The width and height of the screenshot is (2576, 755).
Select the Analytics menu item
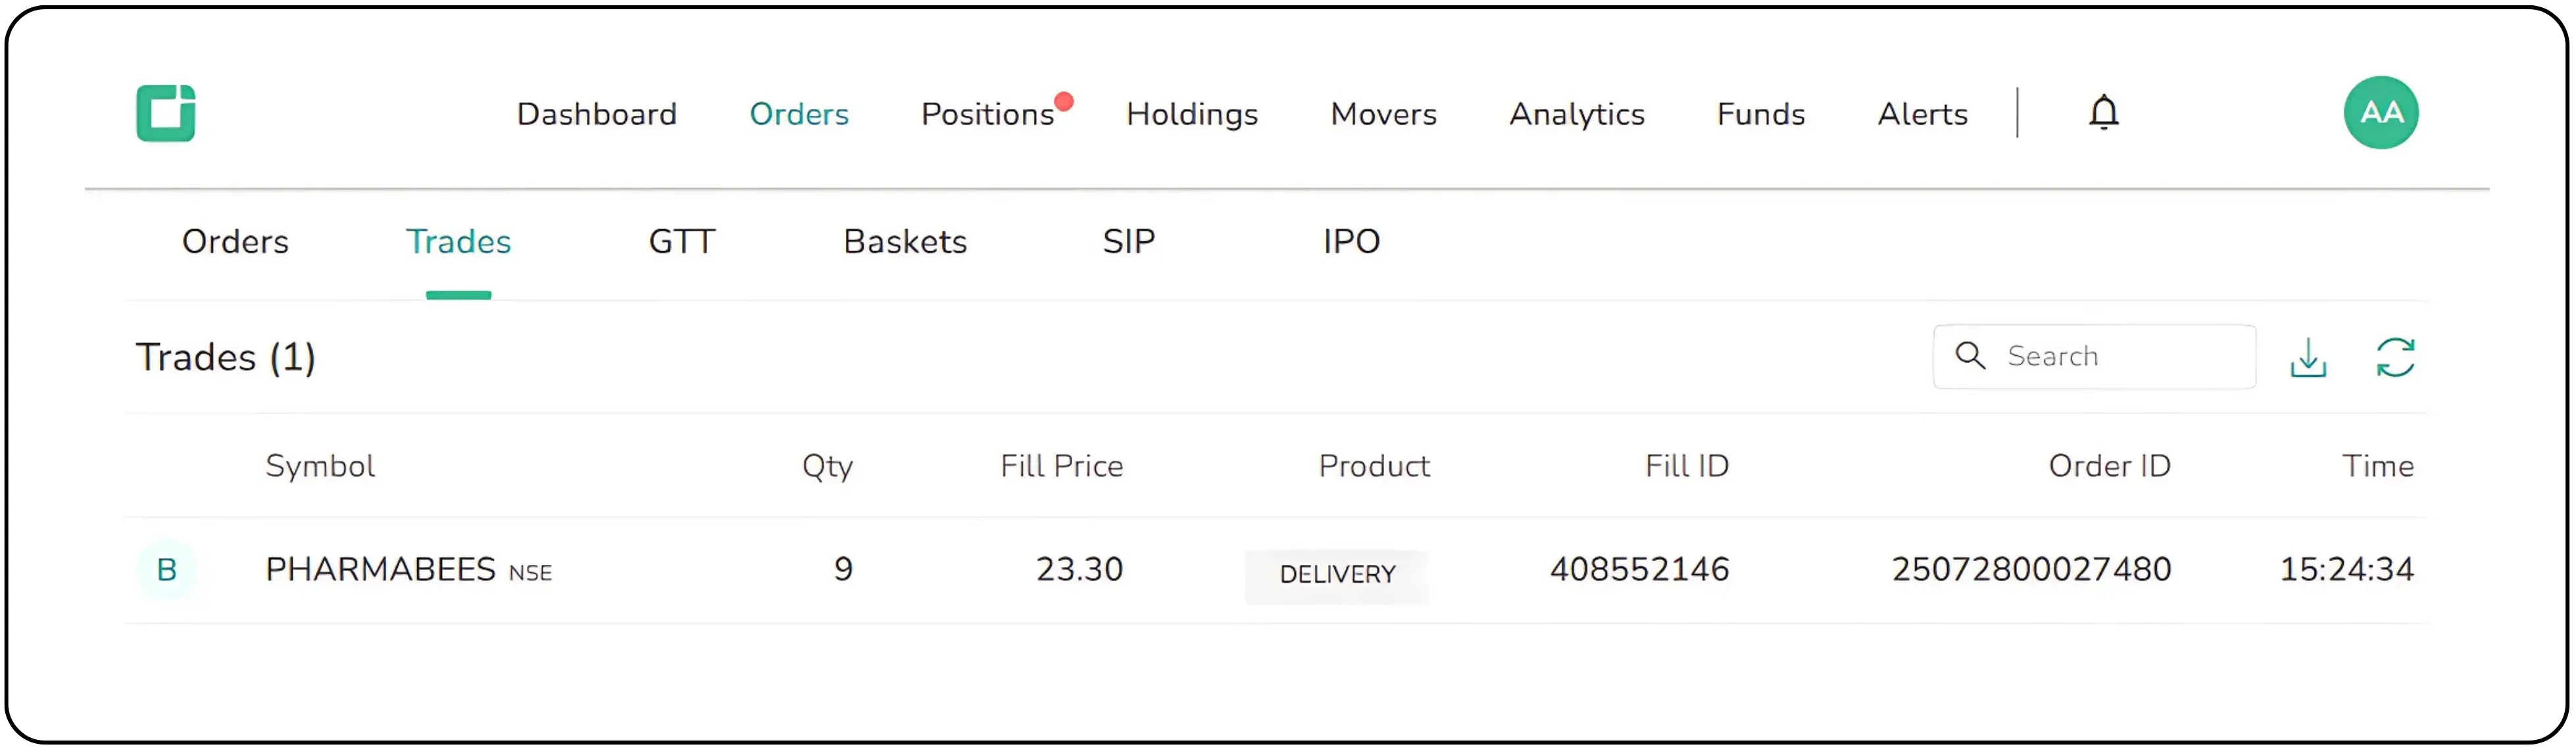pyautogui.click(x=1576, y=114)
